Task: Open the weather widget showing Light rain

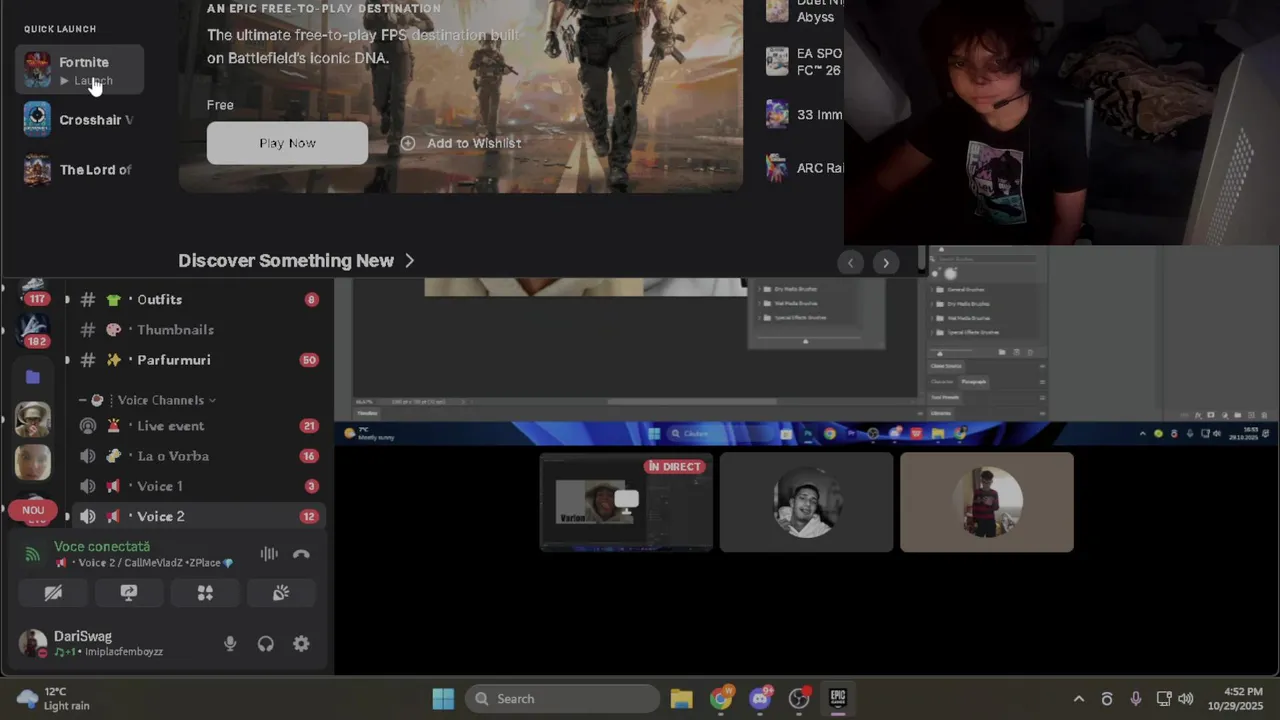Action: [x=55, y=699]
